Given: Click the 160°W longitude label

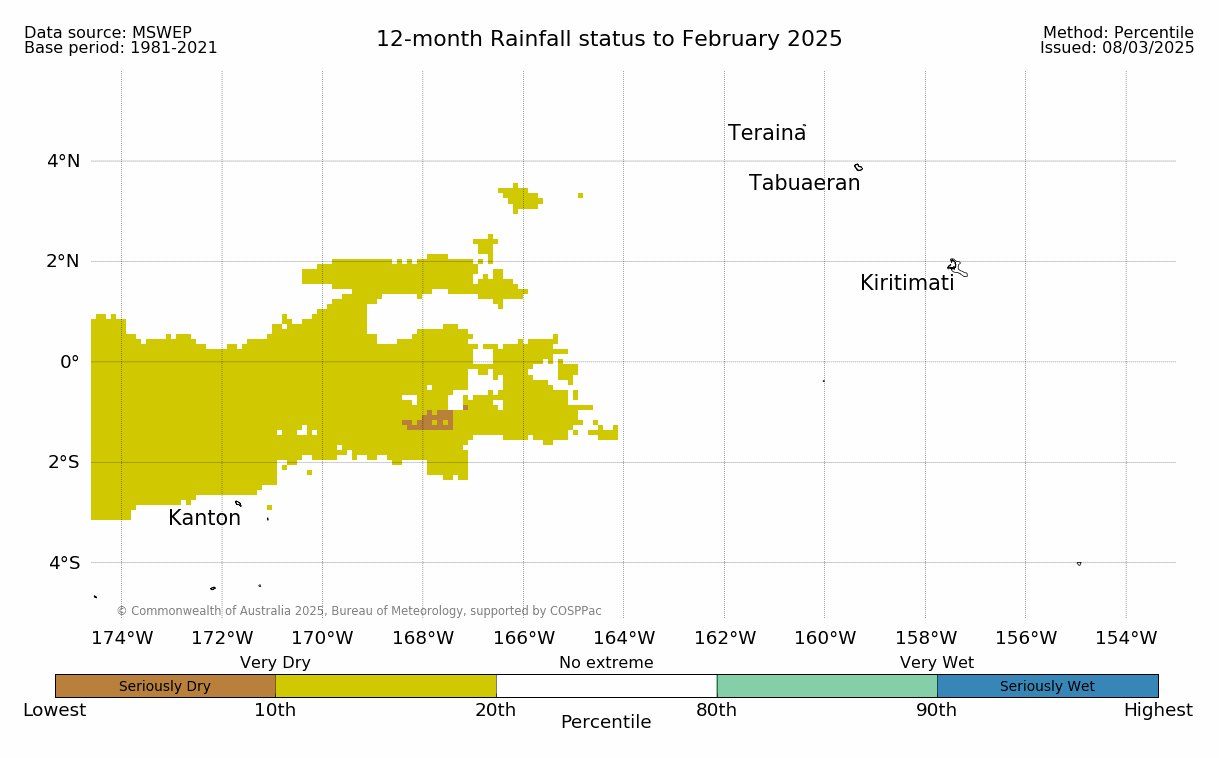Looking at the screenshot, I should pyautogui.click(x=825, y=638).
